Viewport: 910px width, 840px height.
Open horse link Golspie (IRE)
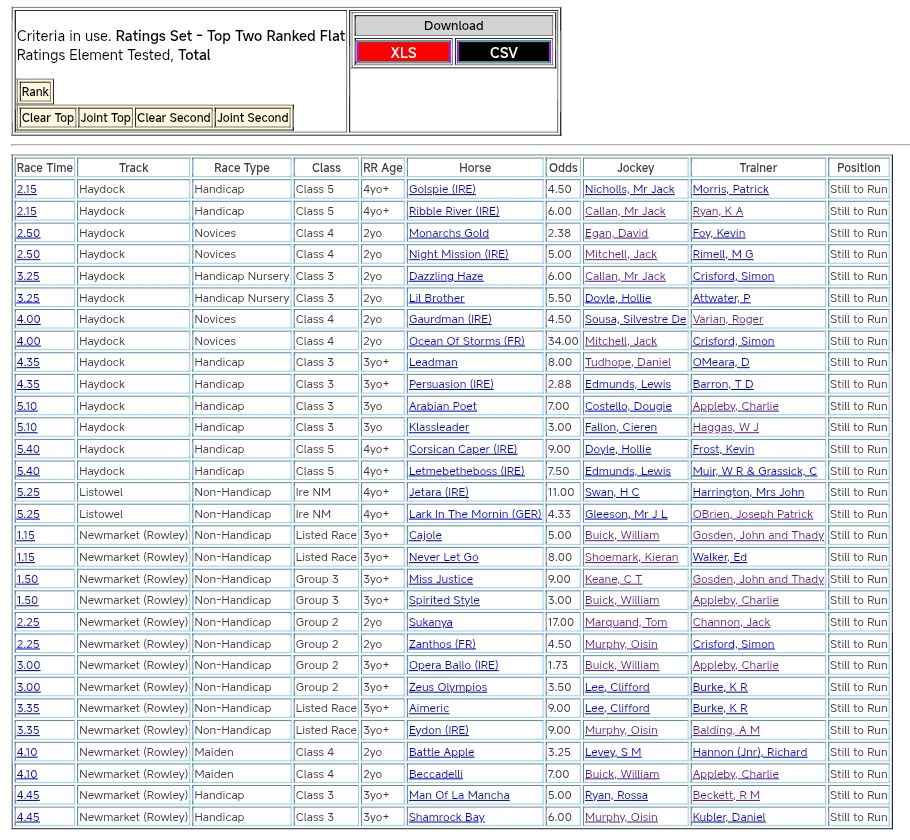tap(441, 189)
